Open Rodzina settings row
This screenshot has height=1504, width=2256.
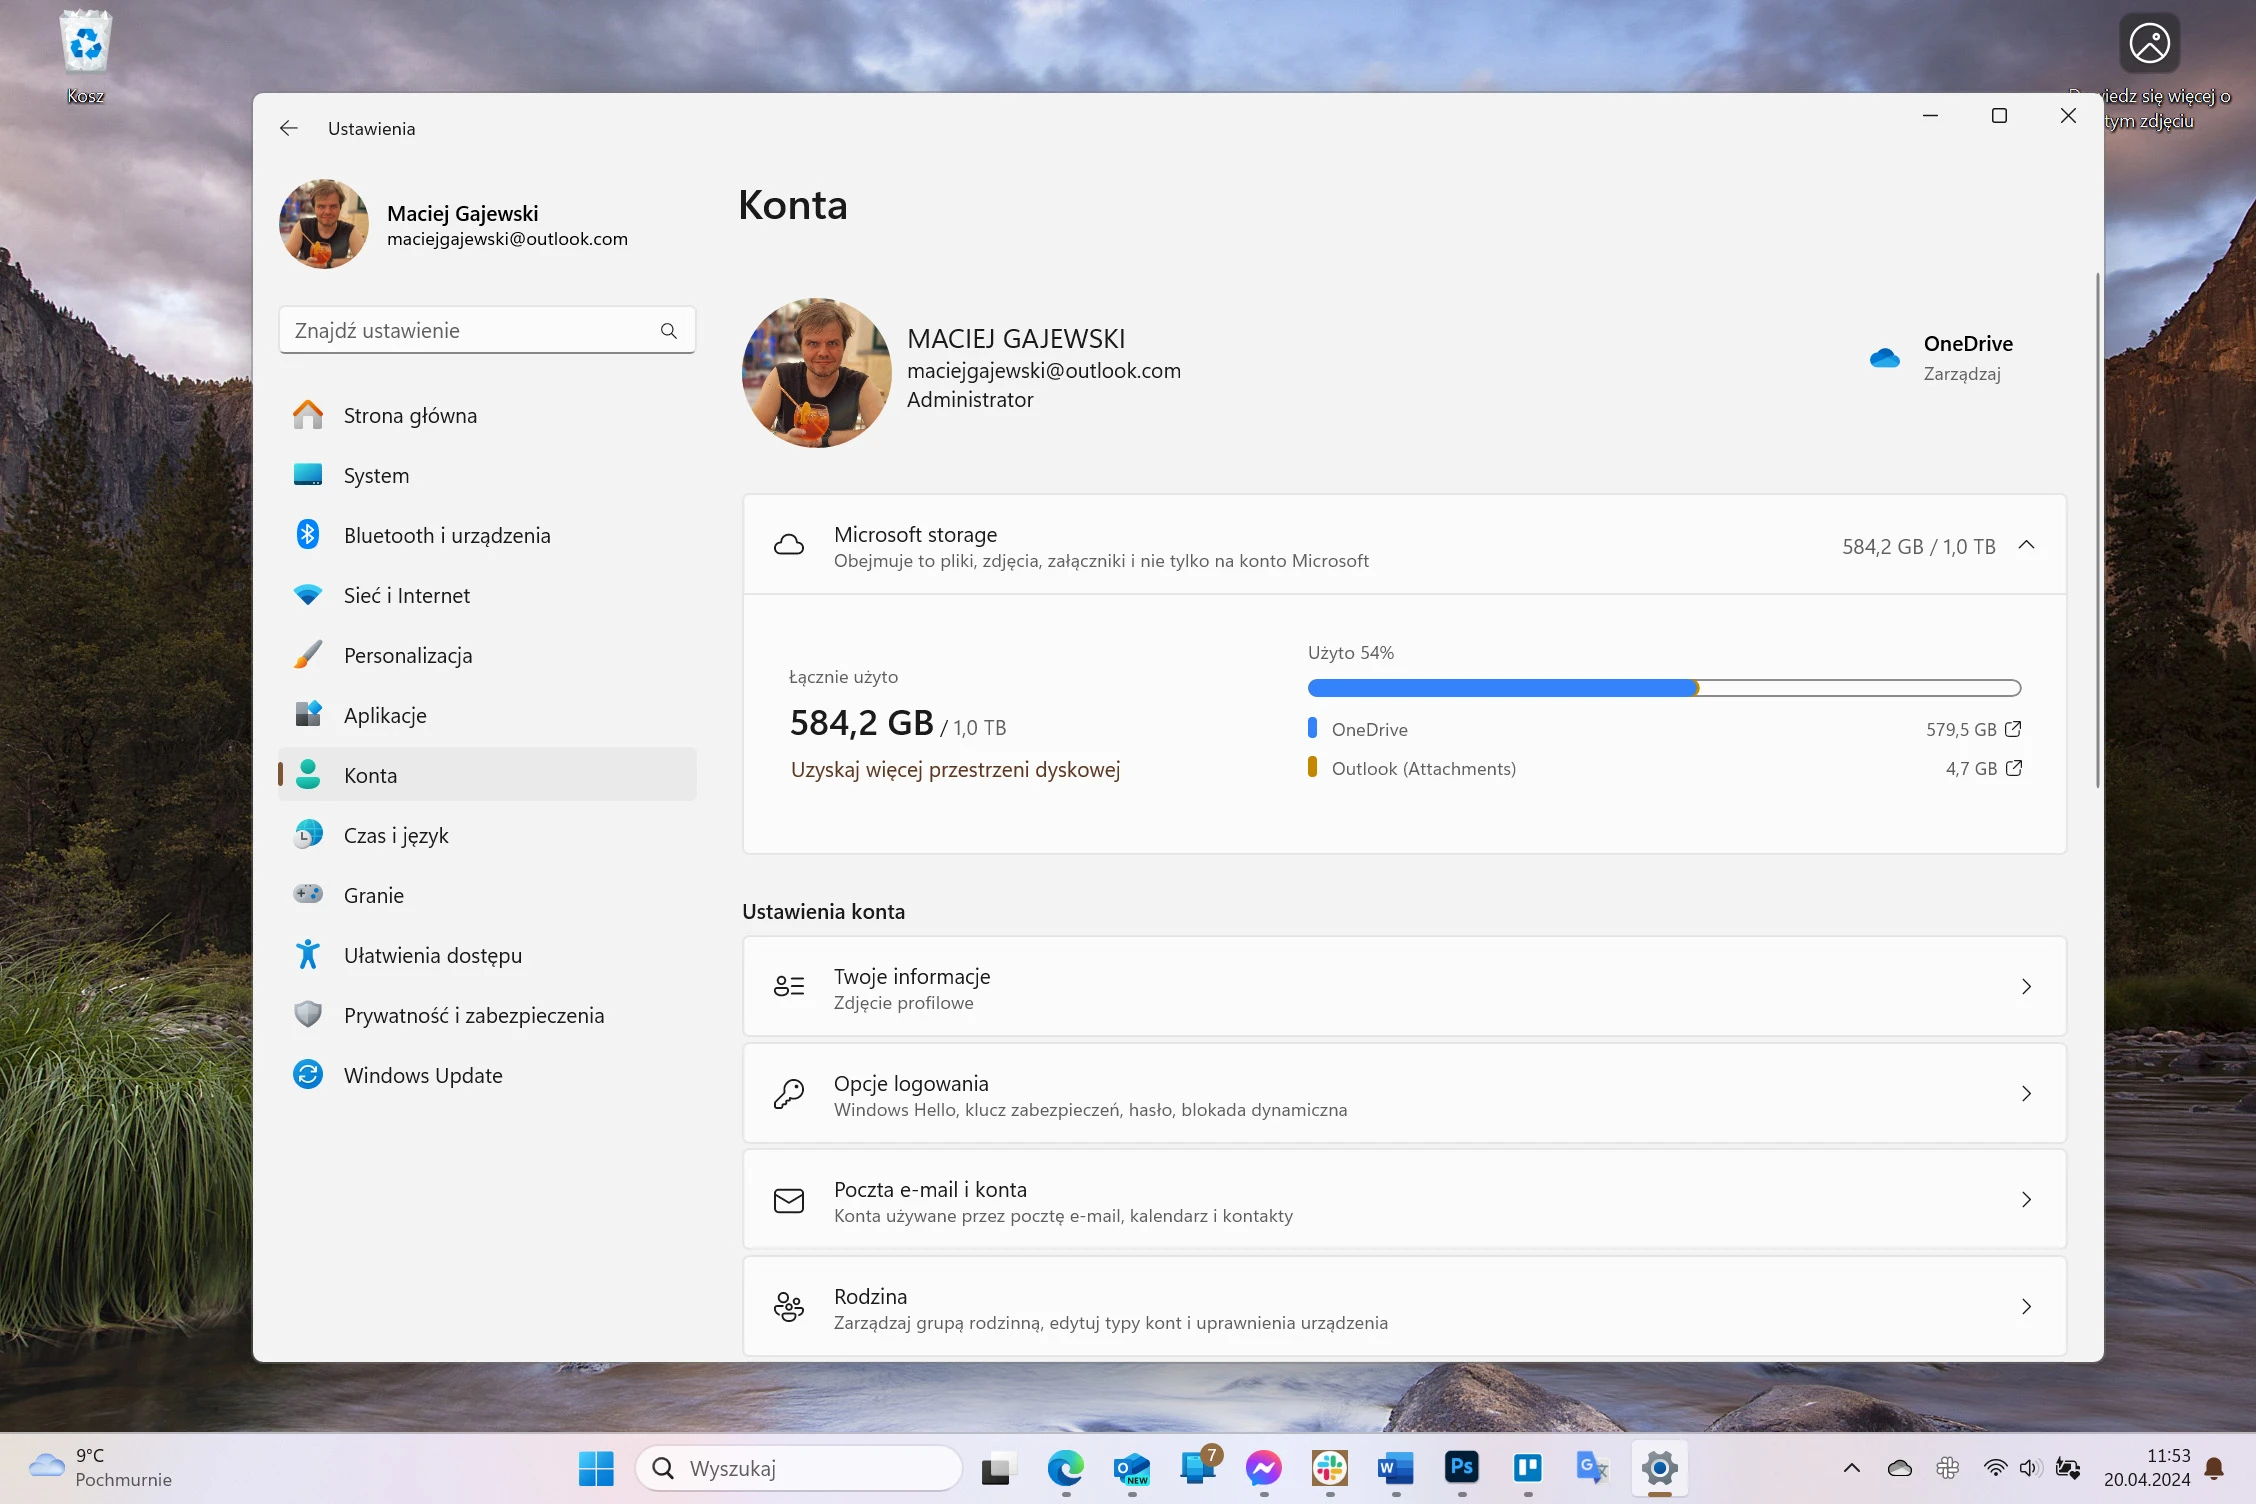point(1404,1307)
